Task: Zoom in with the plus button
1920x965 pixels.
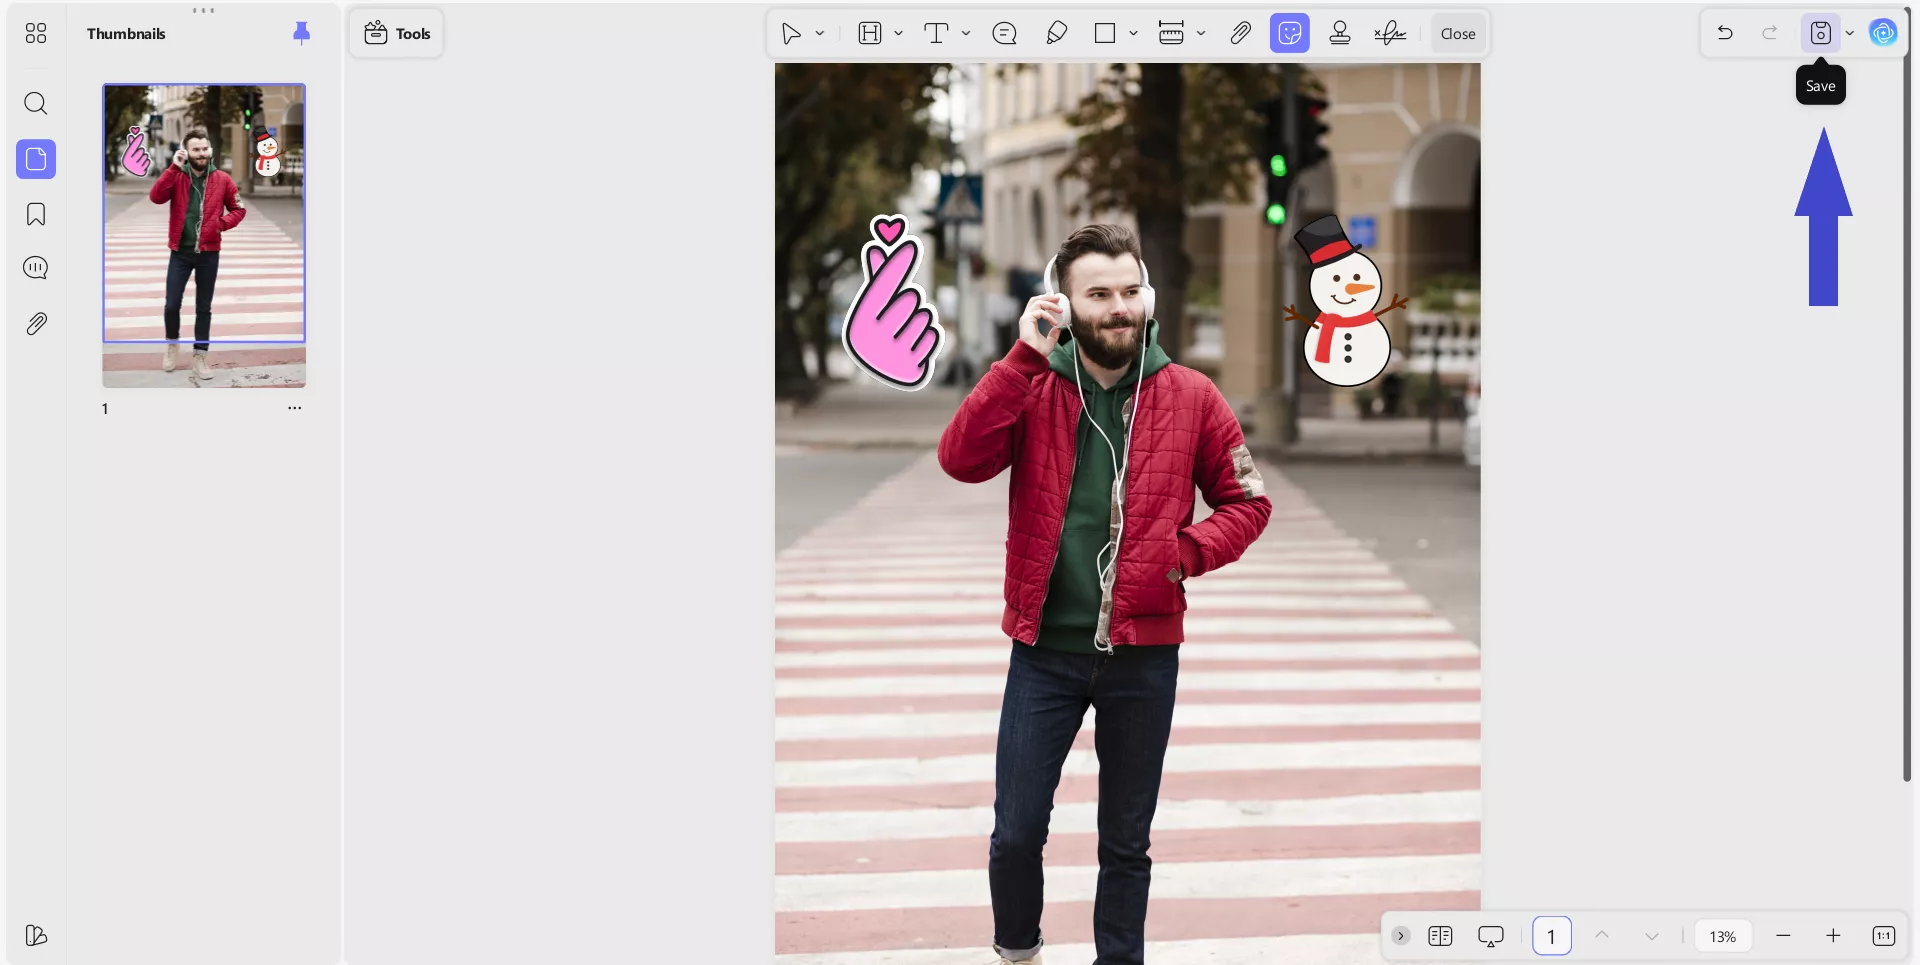Action: pos(1833,936)
